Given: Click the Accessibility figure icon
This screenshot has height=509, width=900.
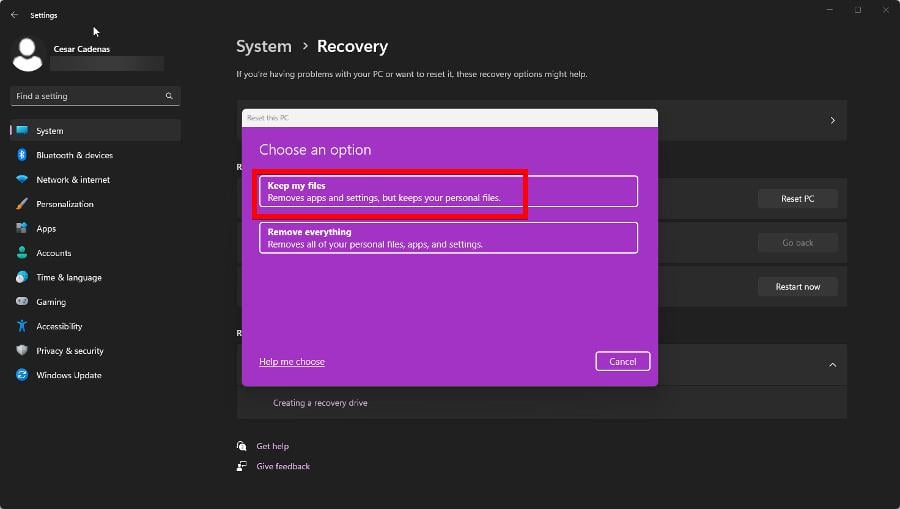Looking at the screenshot, I should click(22, 326).
